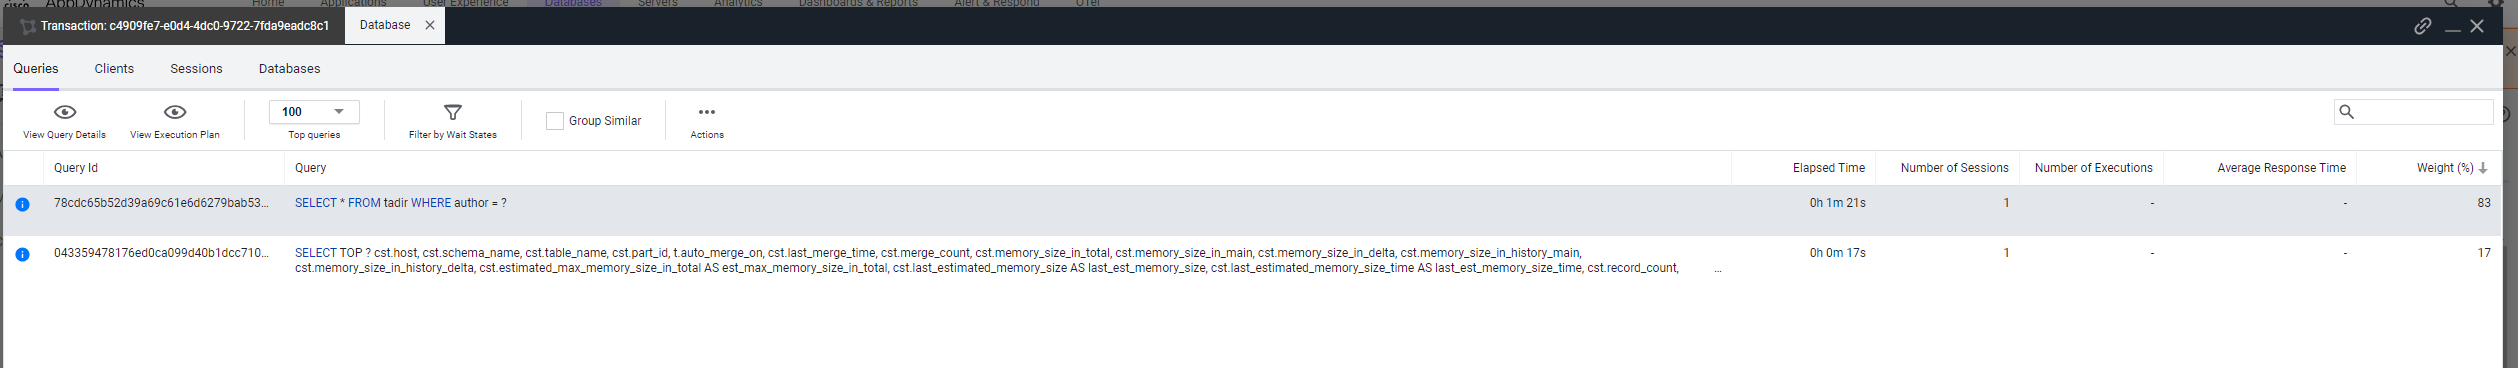Switch to the Sessions tab
This screenshot has width=2518, height=368.
(x=196, y=69)
